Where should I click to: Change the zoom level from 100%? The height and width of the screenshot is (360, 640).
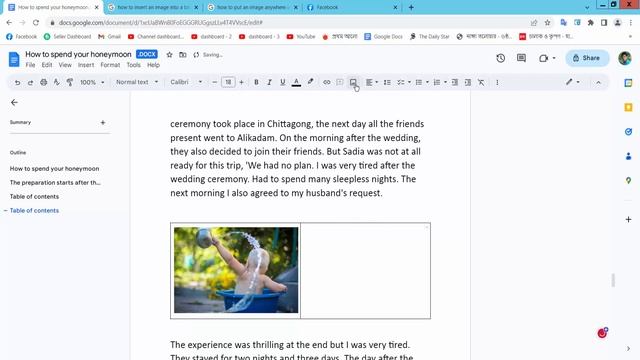click(92, 82)
